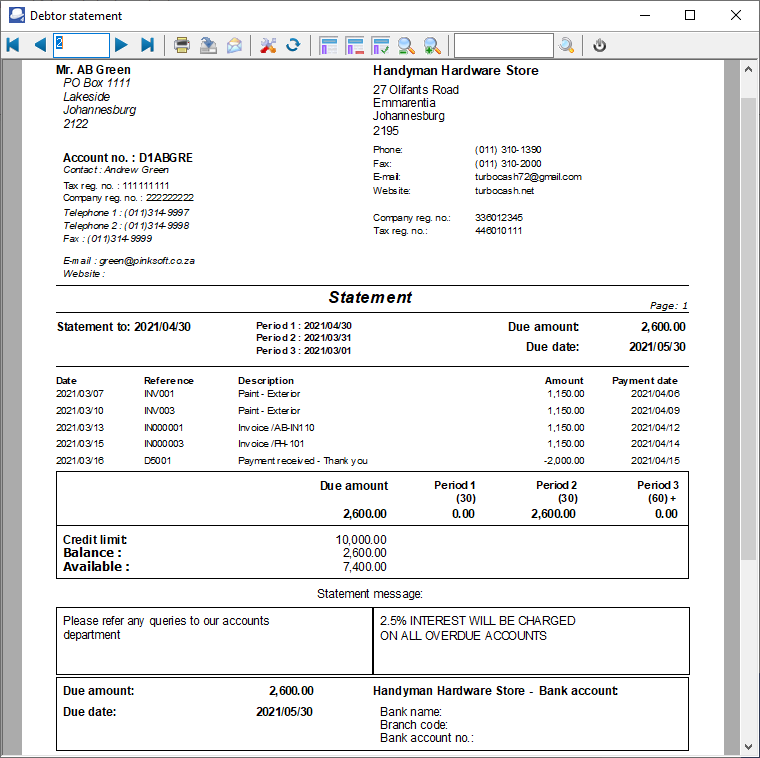760x758 pixels.
Task: Refresh the statement report
Action: [293, 45]
